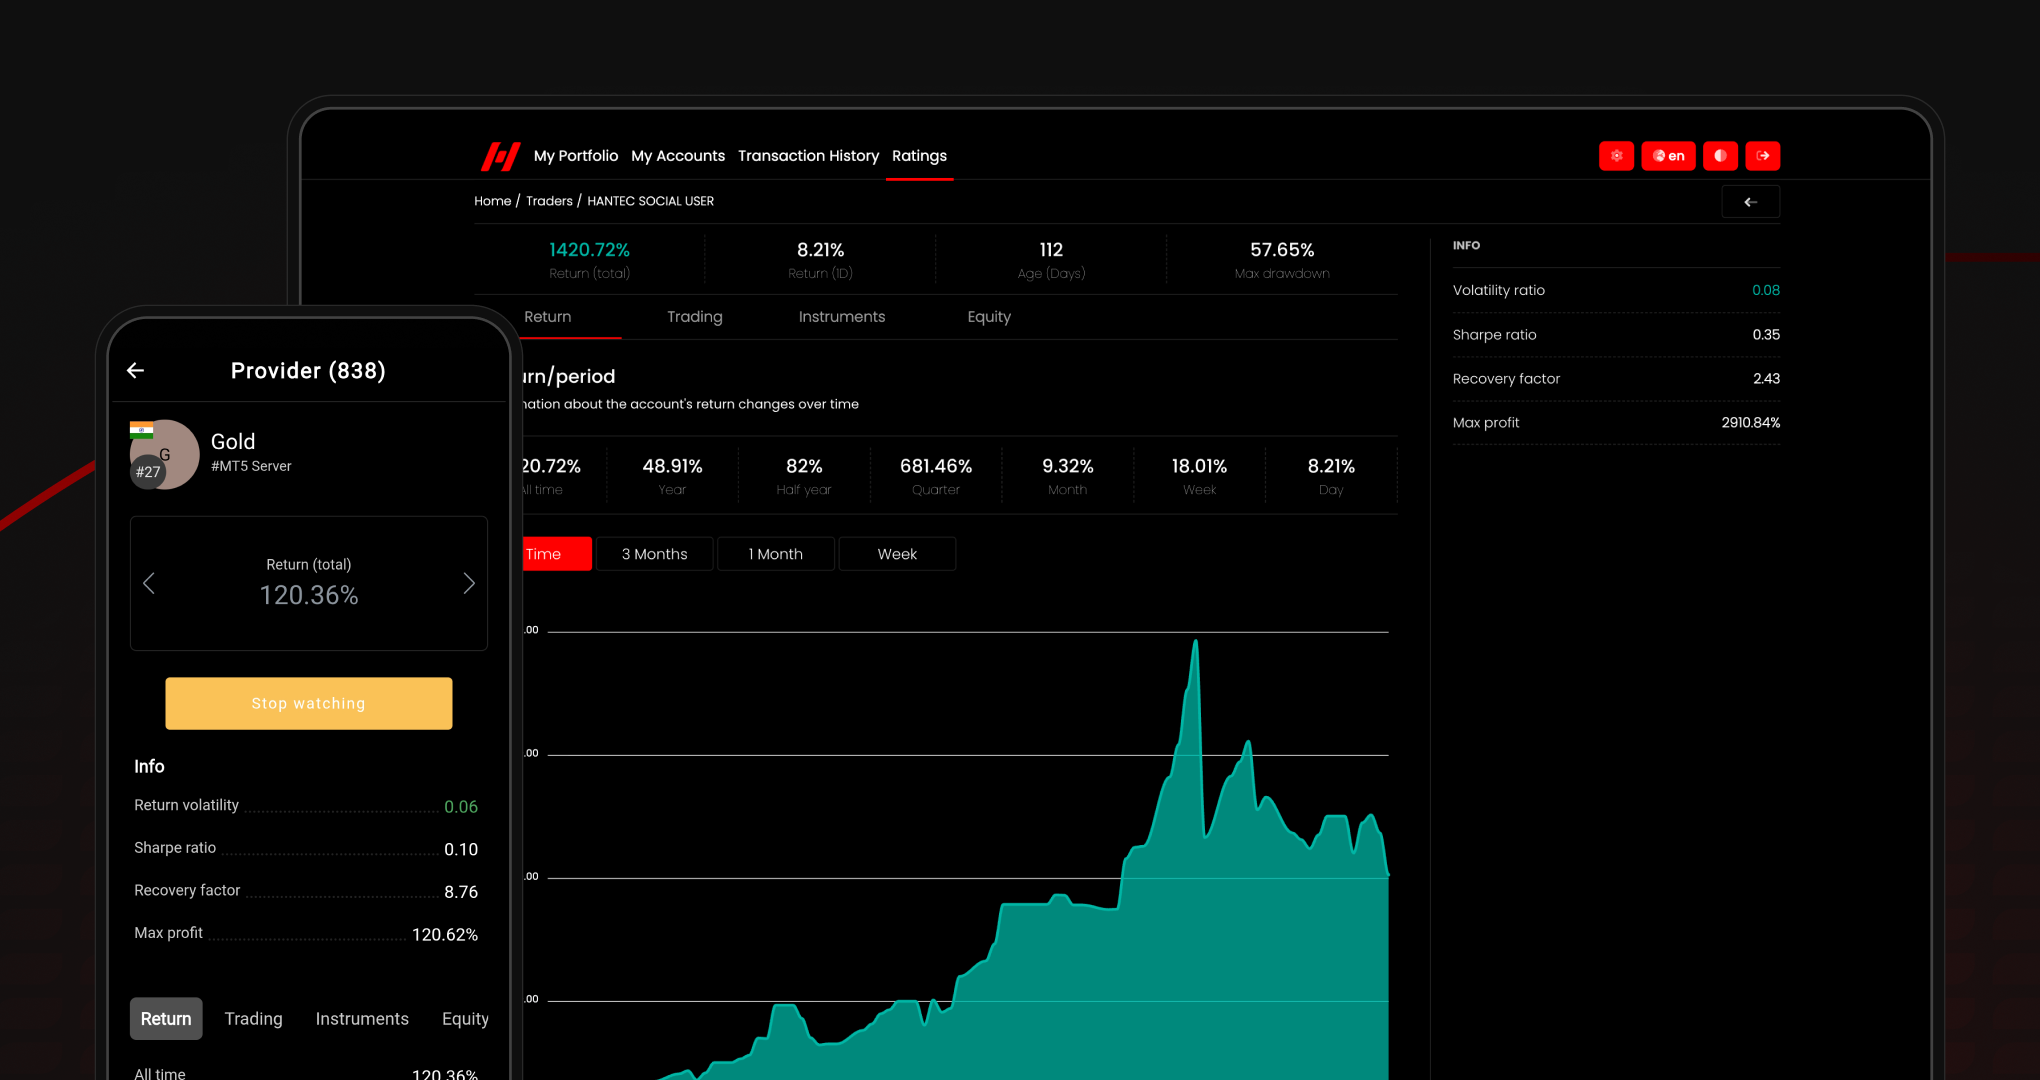Open Transaction History in the navbar
The width and height of the screenshot is (2040, 1080).
809,156
